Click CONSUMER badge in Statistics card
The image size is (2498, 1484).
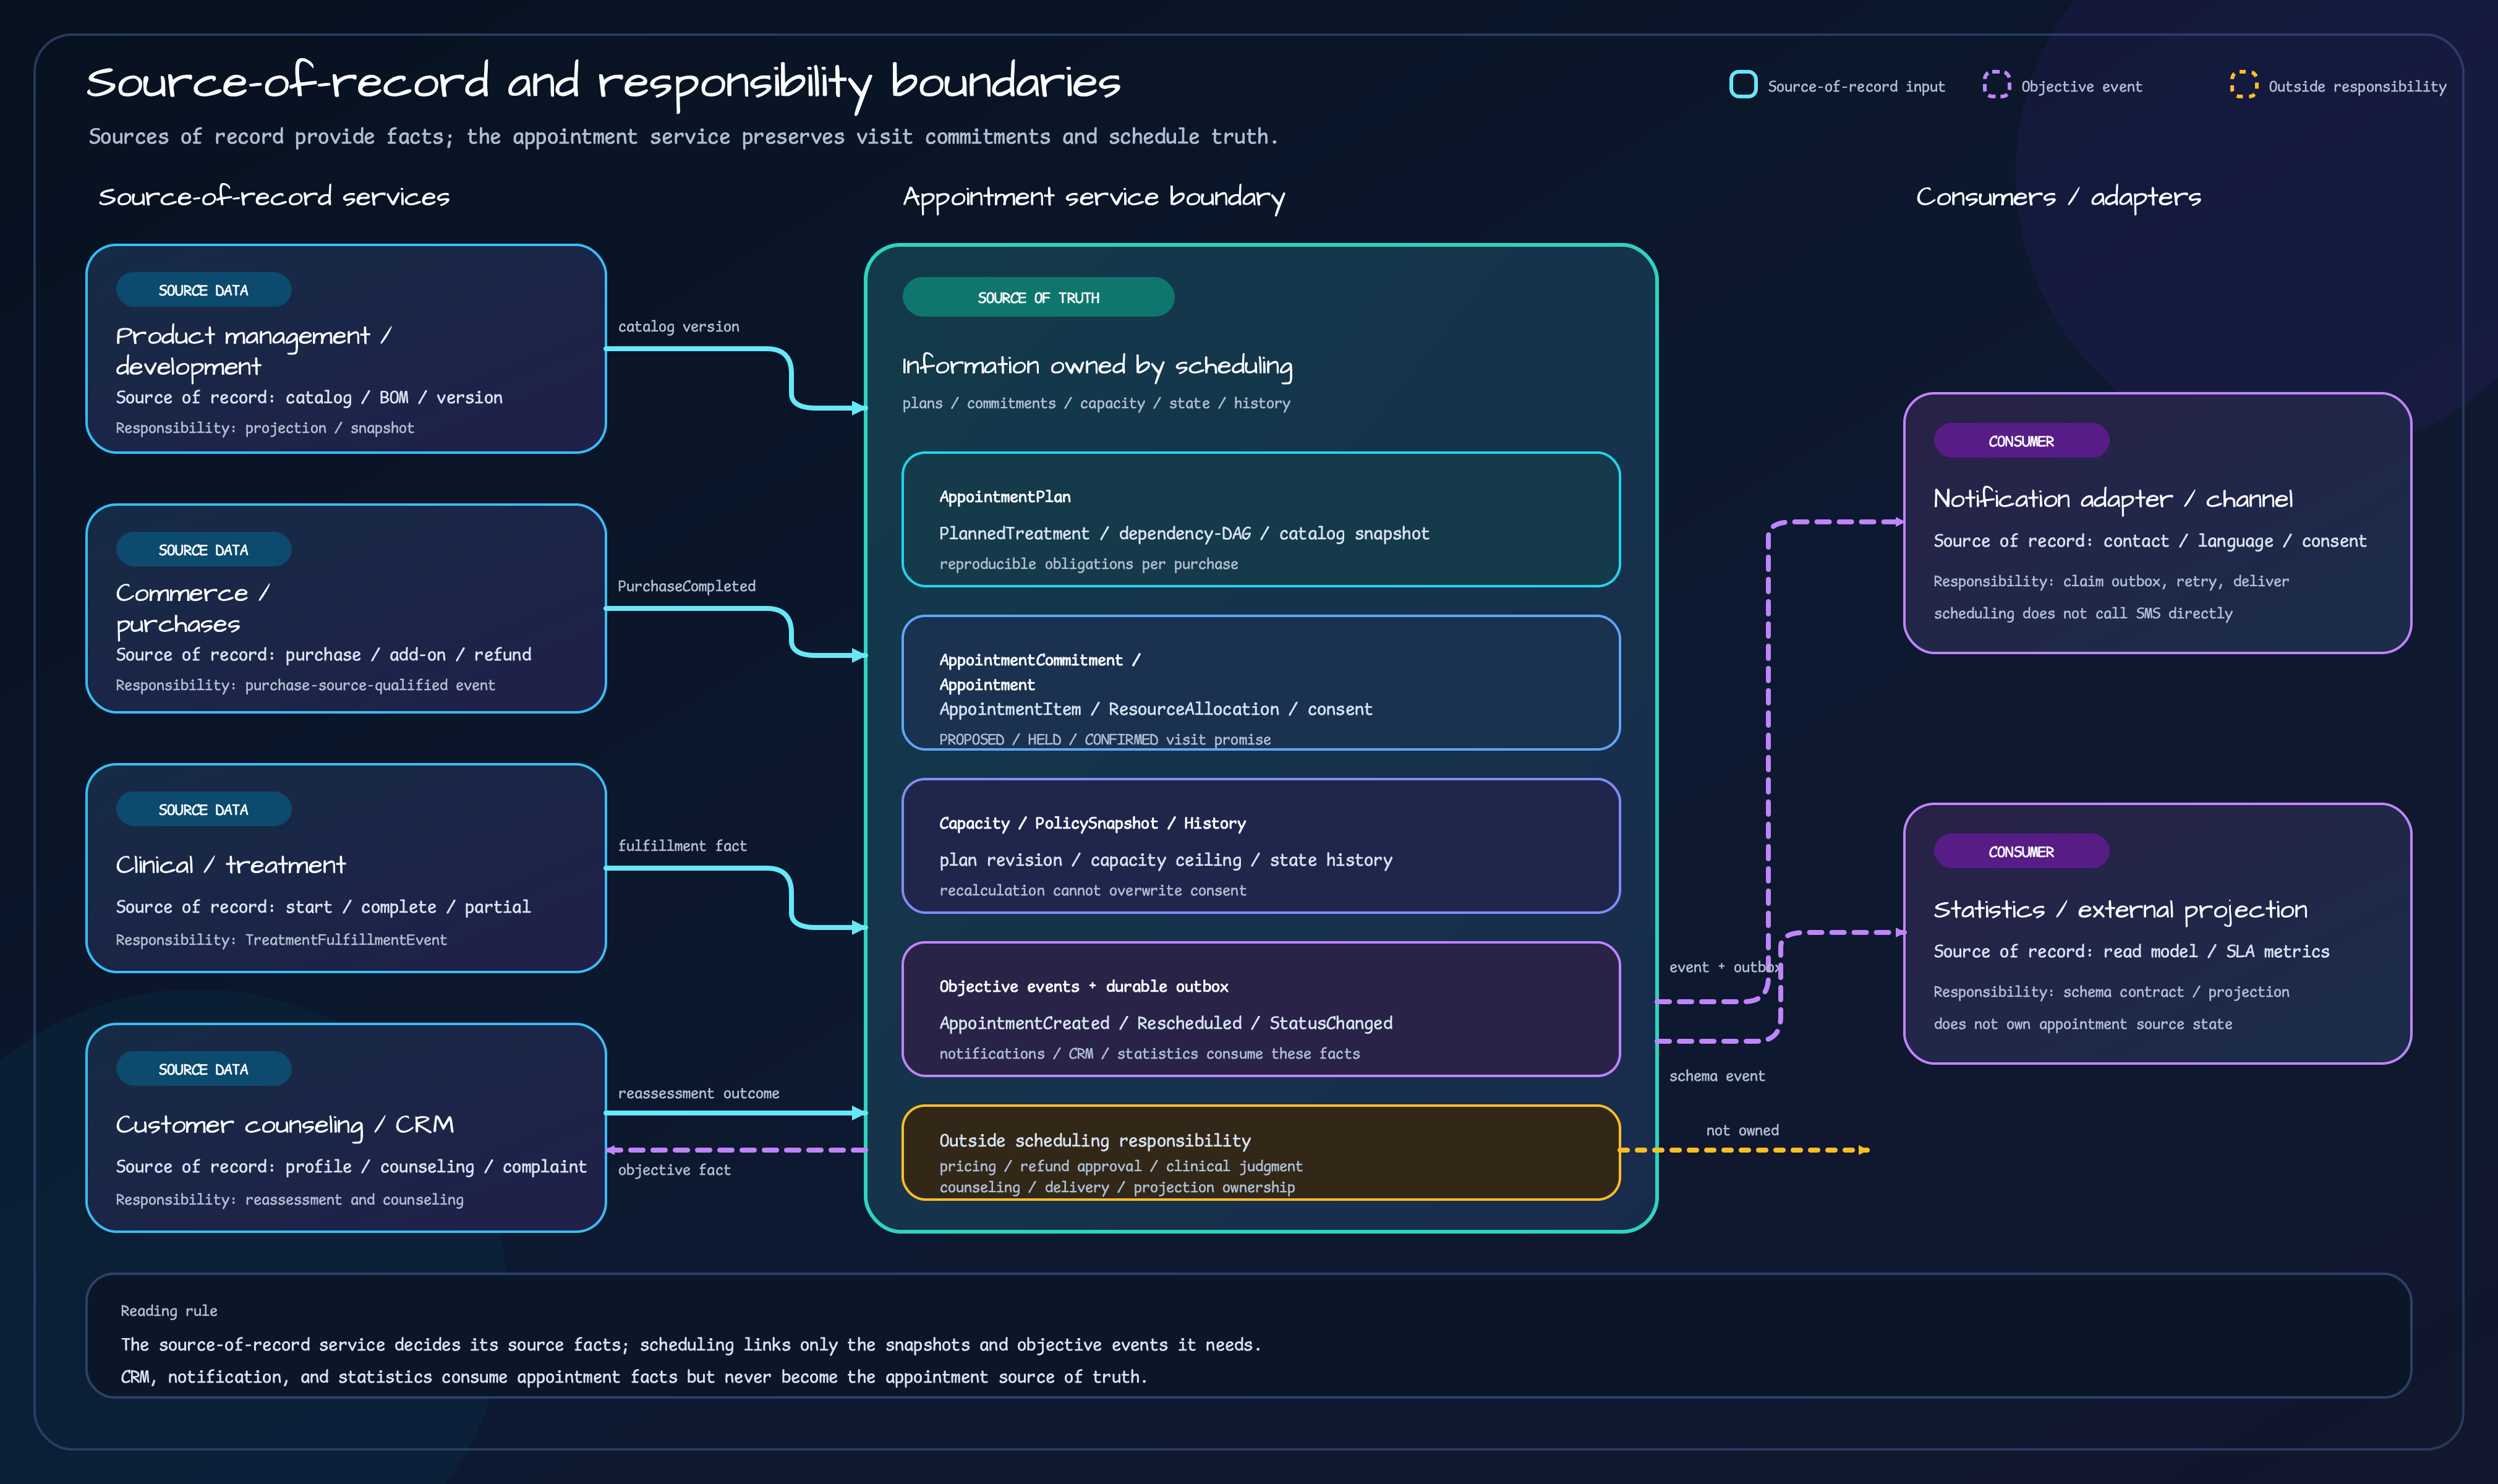pyautogui.click(x=2021, y=851)
